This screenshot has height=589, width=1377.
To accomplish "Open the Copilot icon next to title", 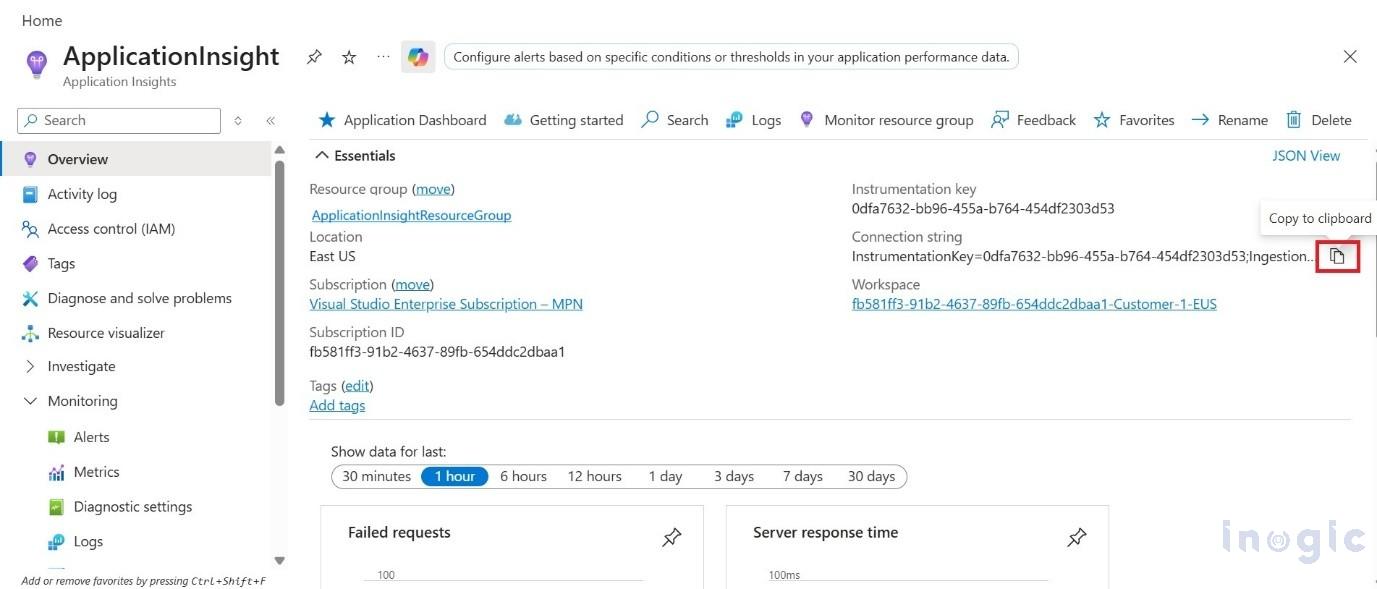I will 418,57.
